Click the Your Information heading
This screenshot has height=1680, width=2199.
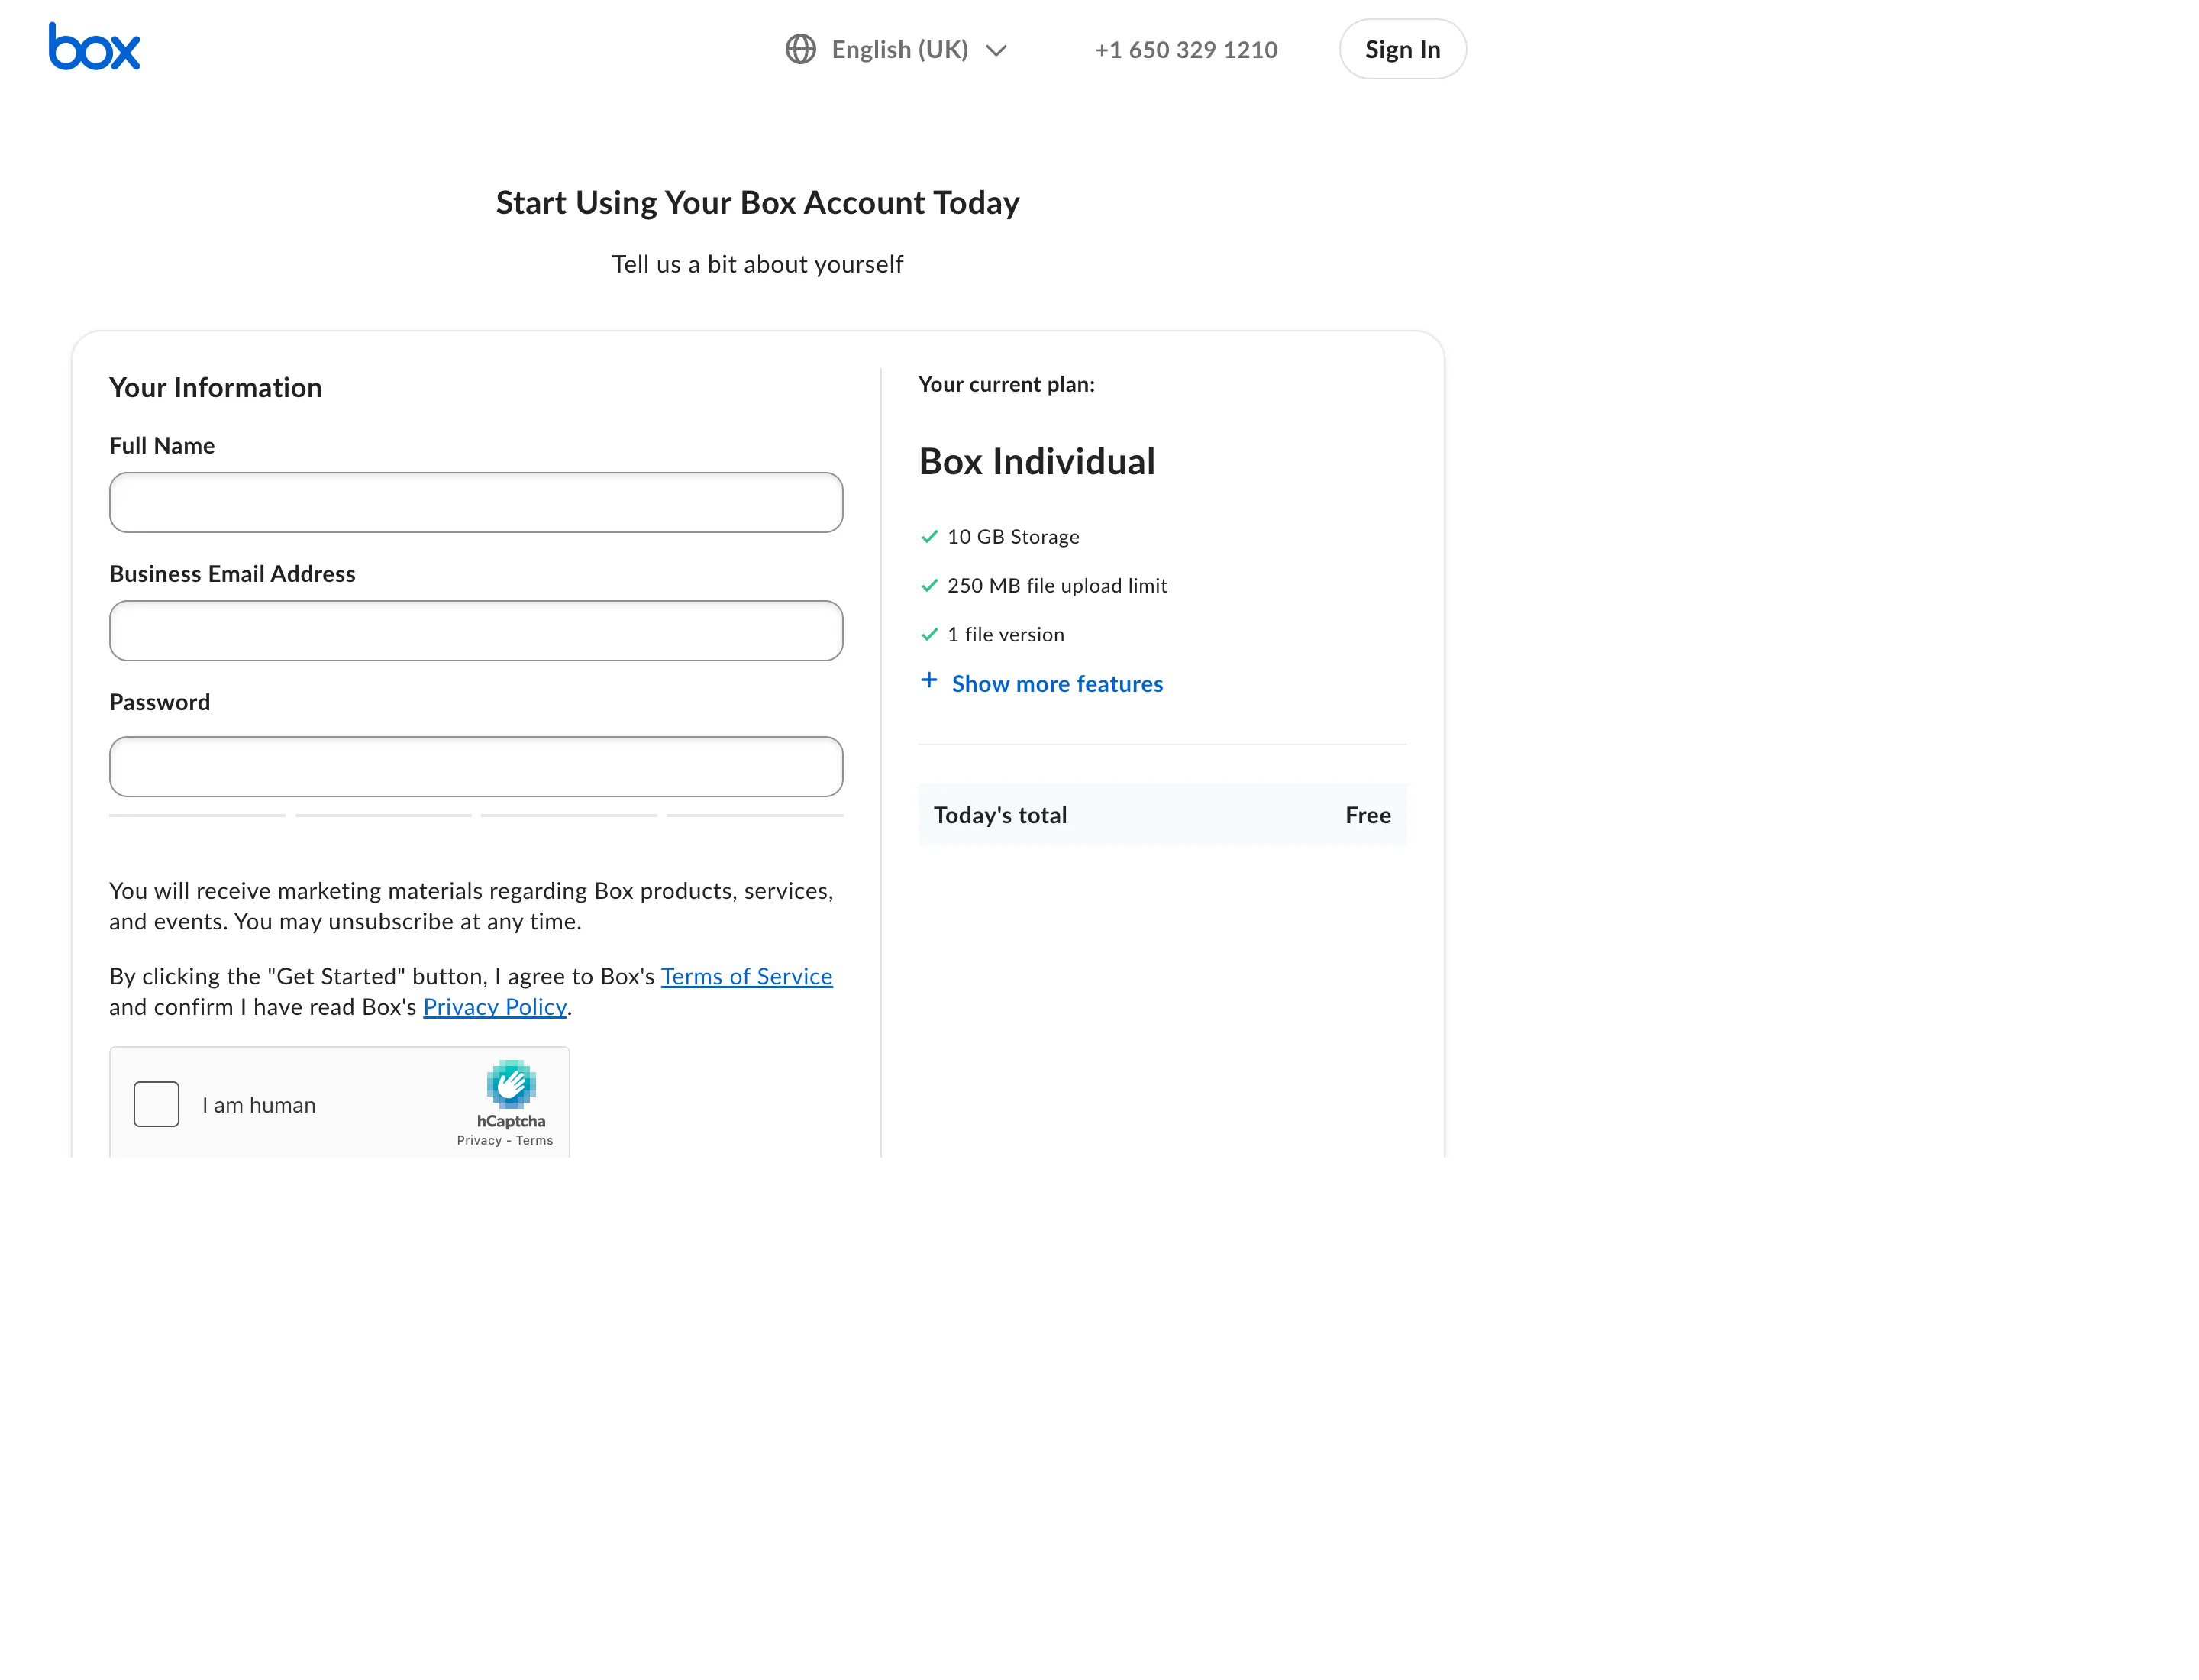(215, 387)
